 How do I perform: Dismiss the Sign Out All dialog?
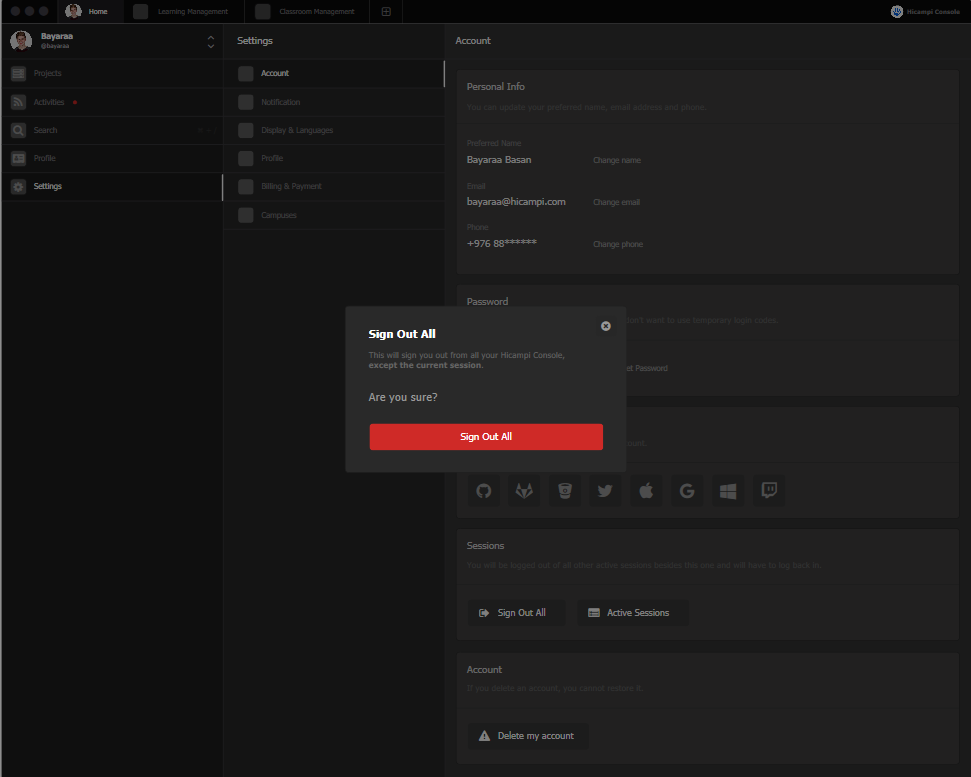pos(605,325)
